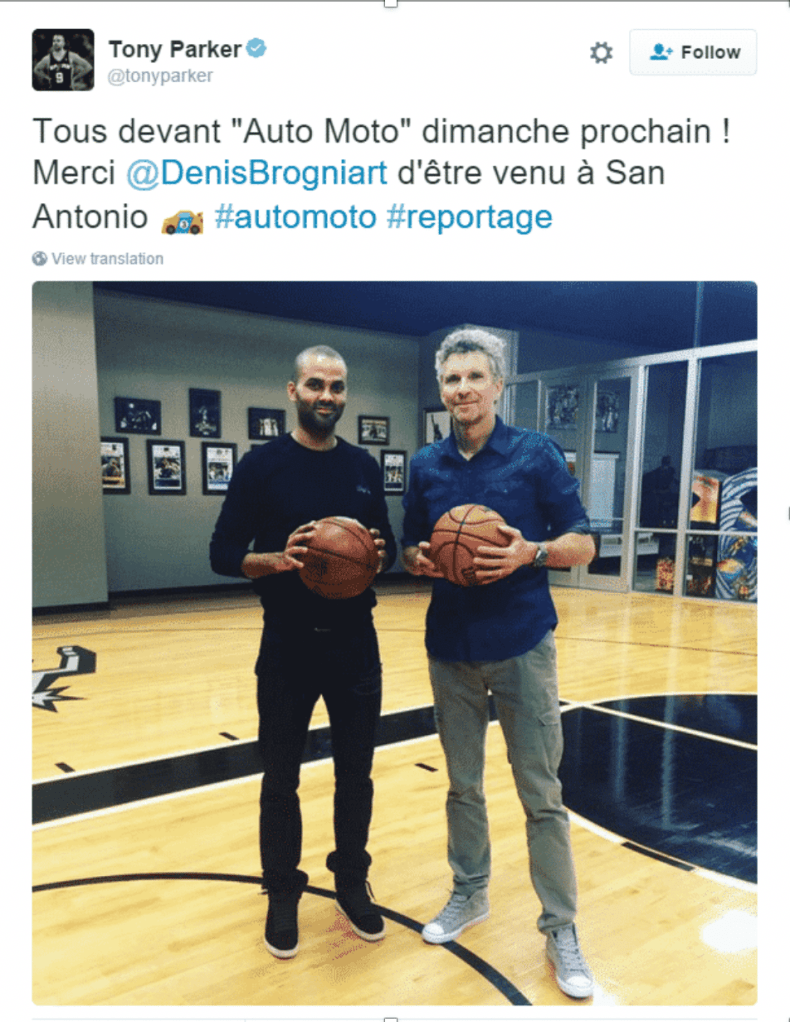The image size is (790, 1022).
Task: Click the race car emoji
Action: tap(182, 221)
